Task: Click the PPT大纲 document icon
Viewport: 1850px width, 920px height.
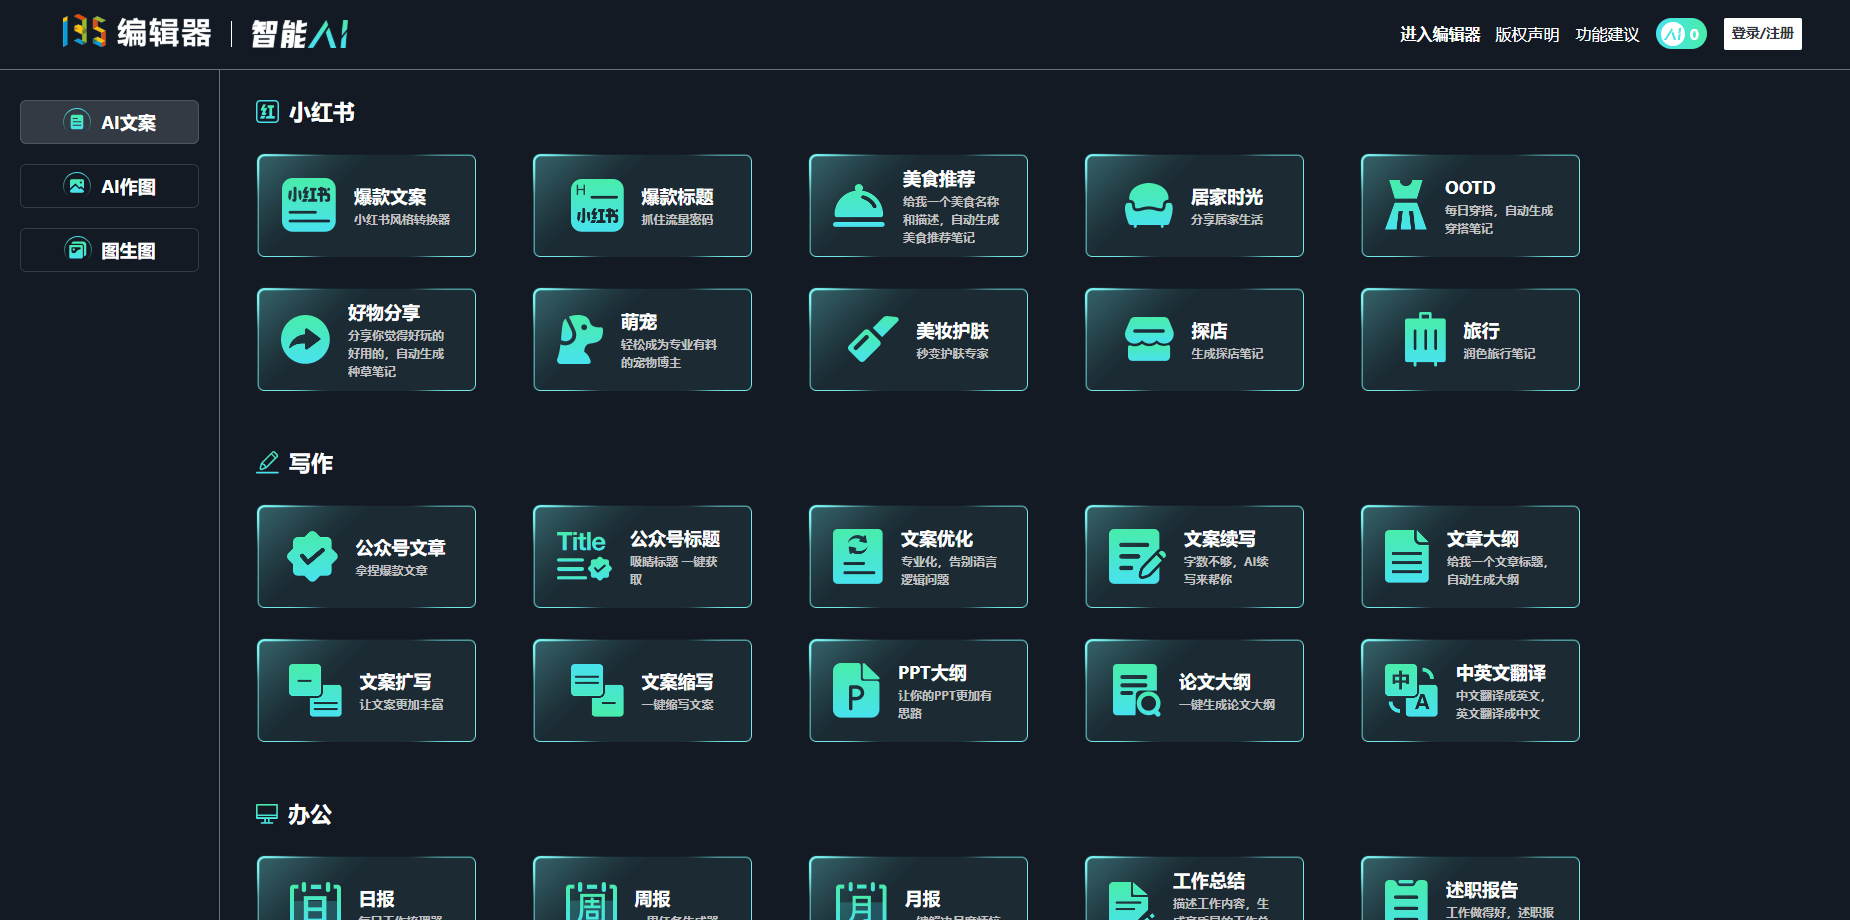Action: (x=856, y=691)
